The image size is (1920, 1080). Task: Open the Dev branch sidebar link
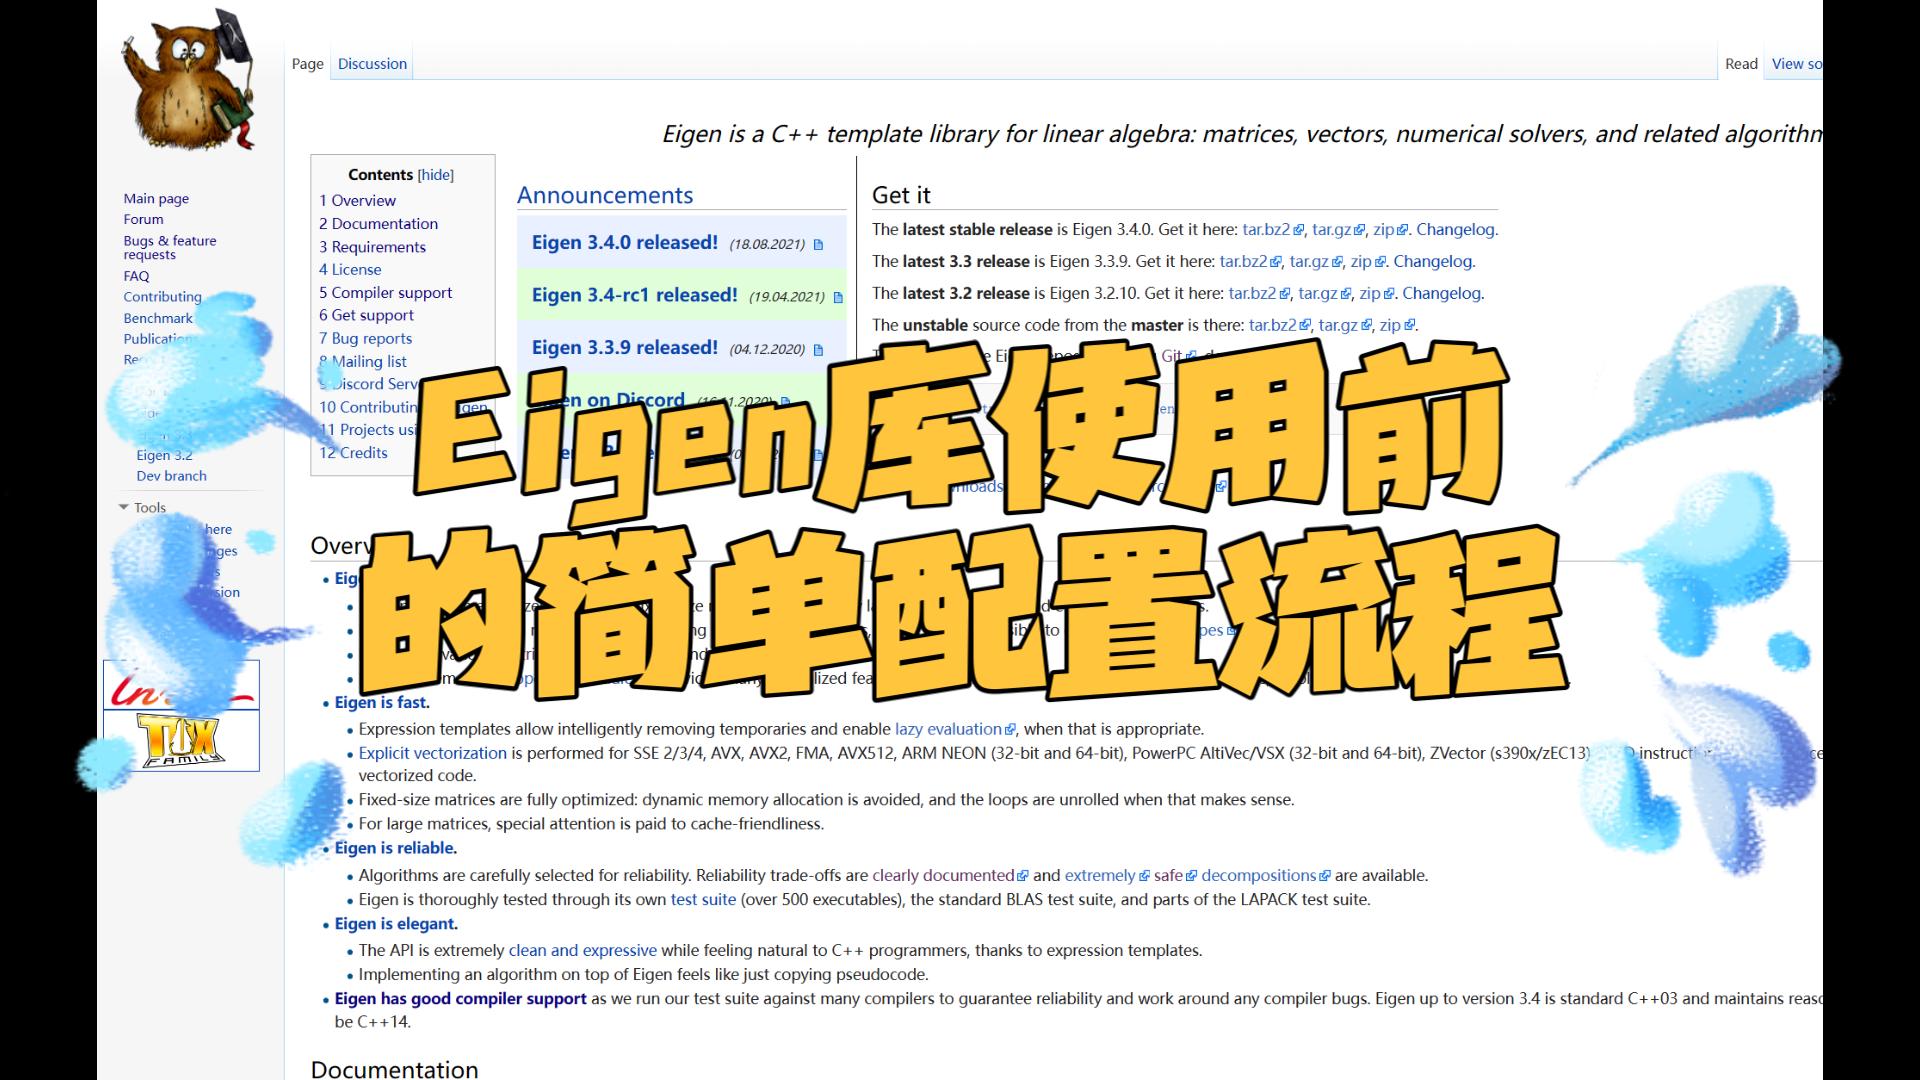171,476
